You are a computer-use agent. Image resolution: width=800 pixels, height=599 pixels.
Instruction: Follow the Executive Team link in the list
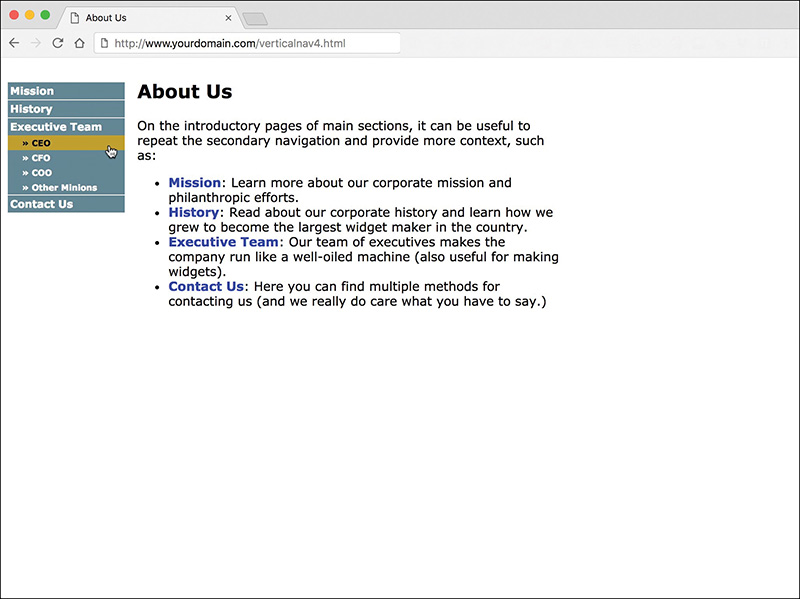223,242
